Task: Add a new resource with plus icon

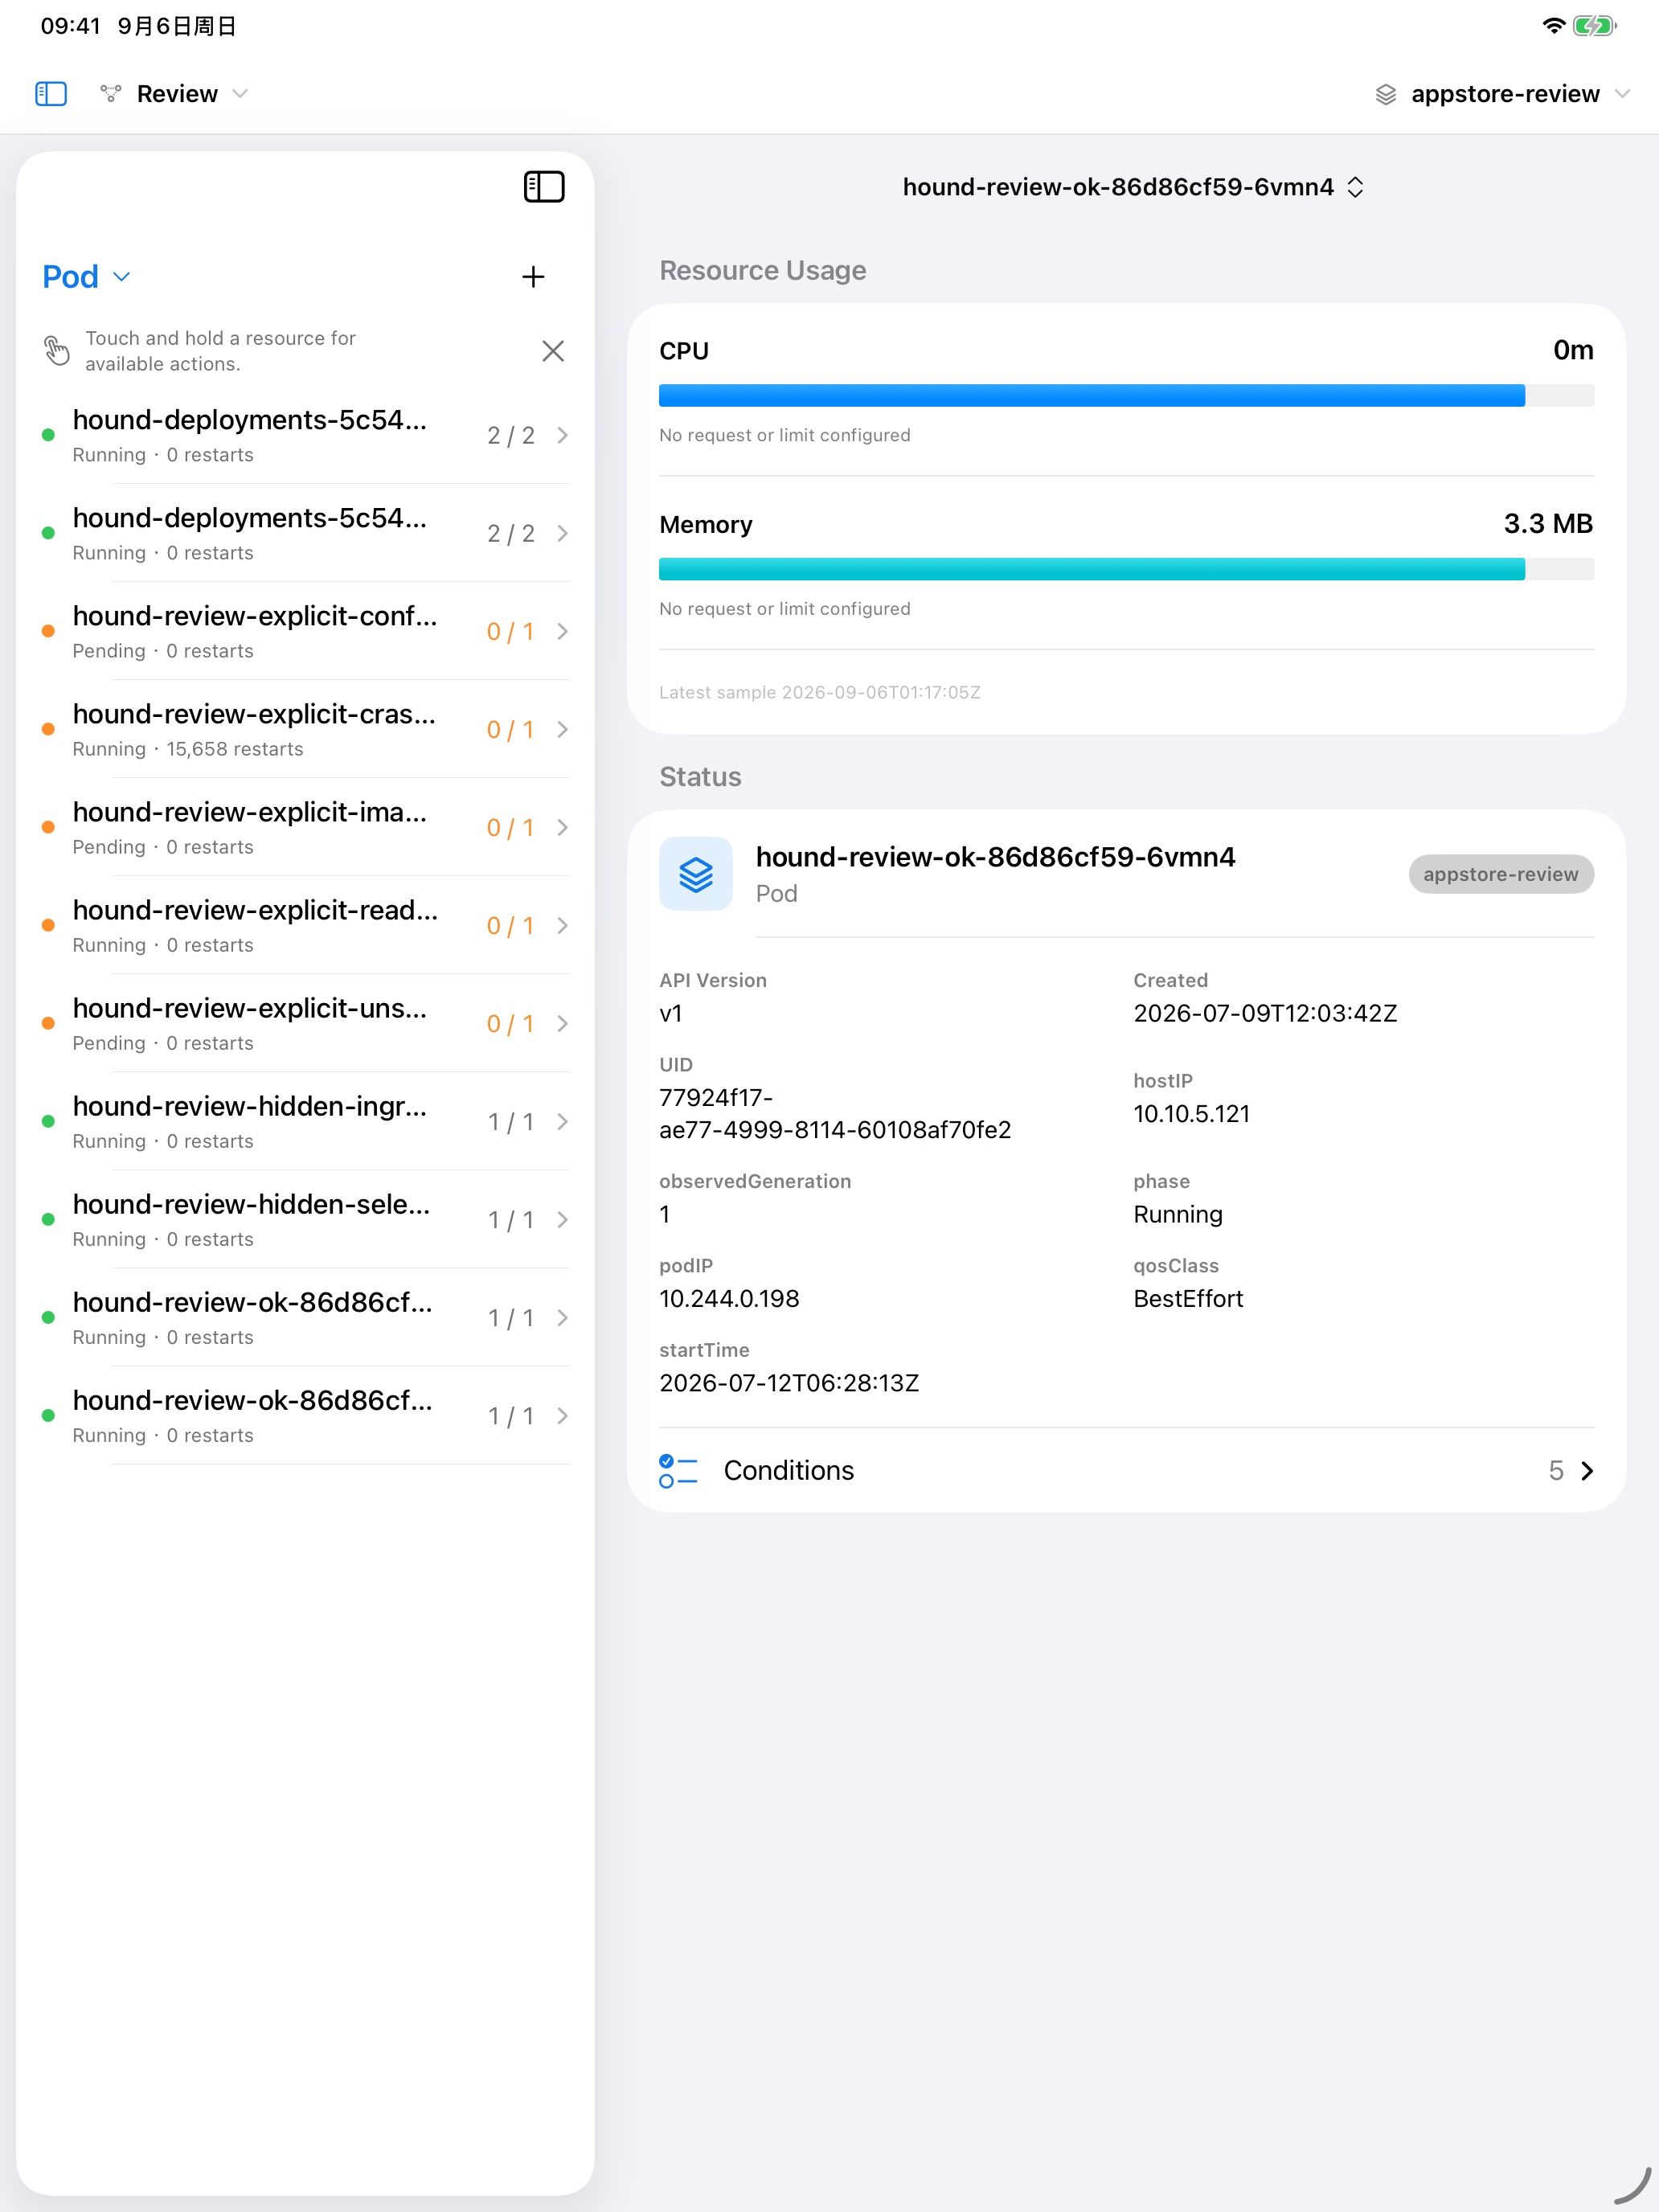Action: (533, 277)
